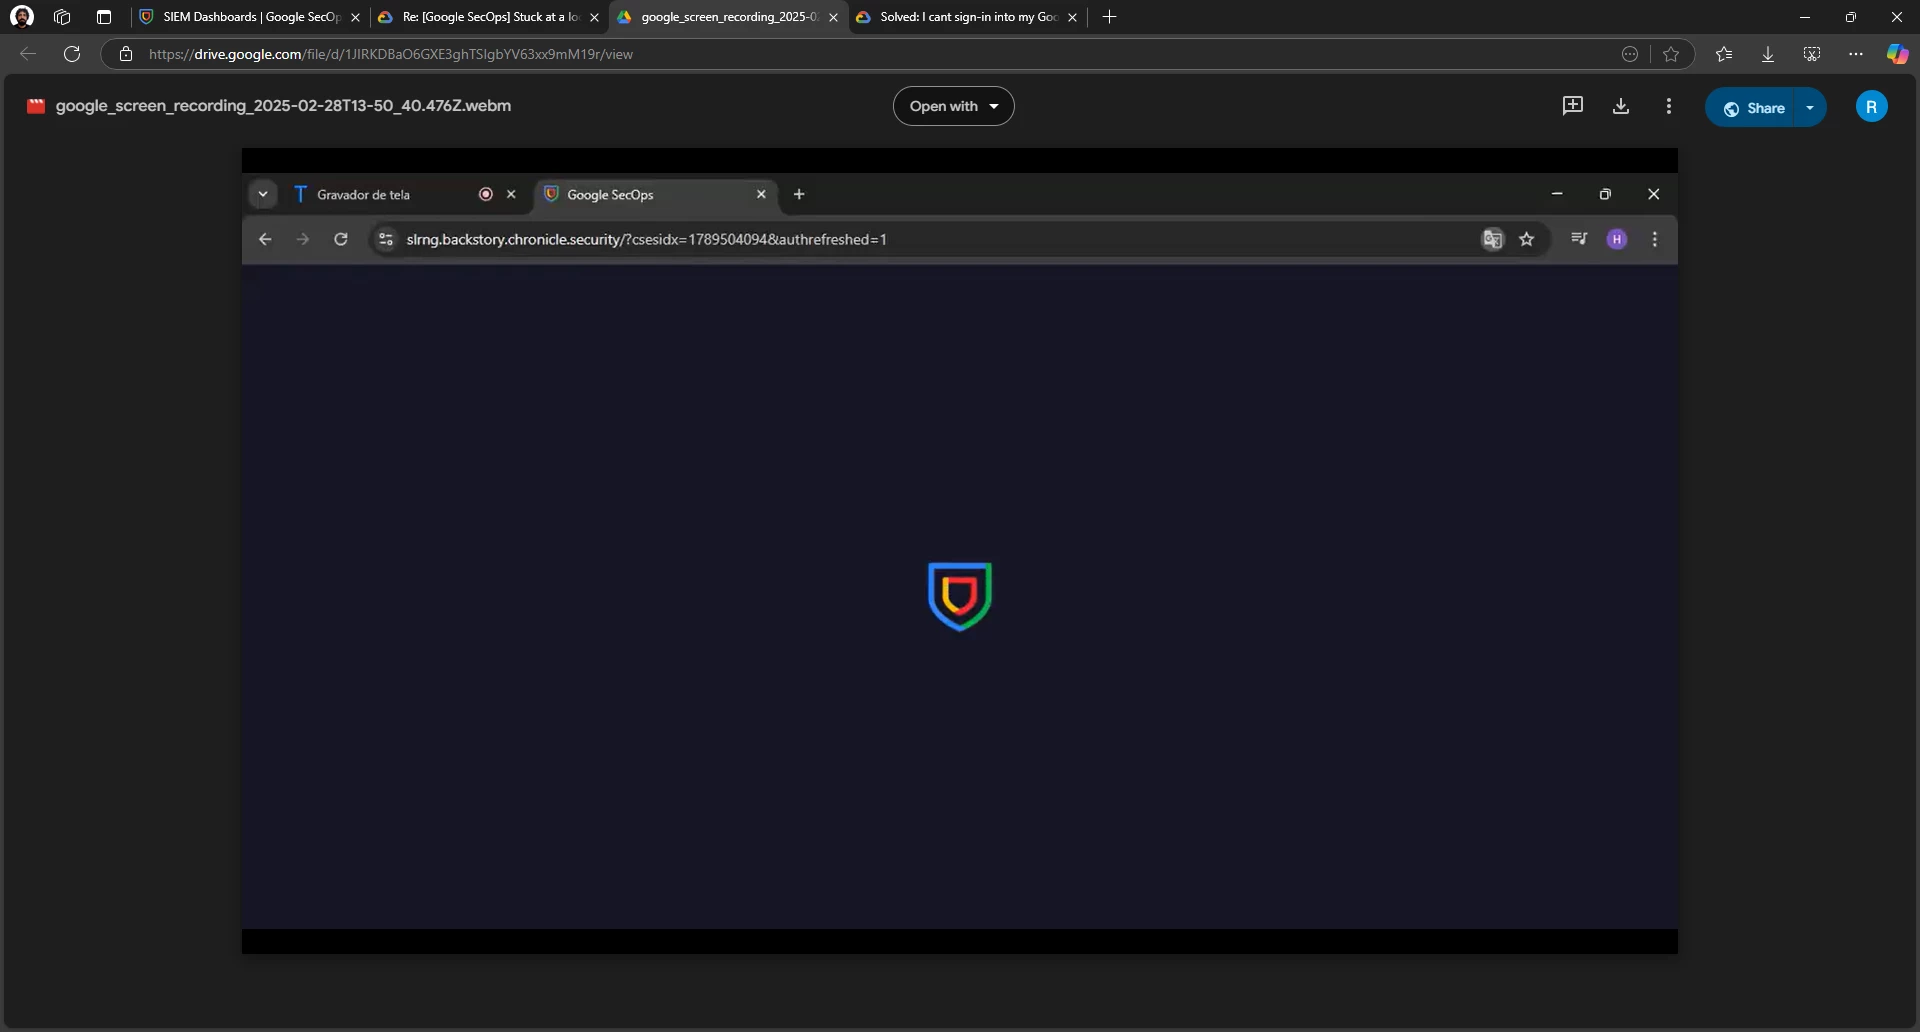This screenshot has width=1920, height=1032.
Task: Click new tab plus in recorded browser
Action: [x=799, y=194]
